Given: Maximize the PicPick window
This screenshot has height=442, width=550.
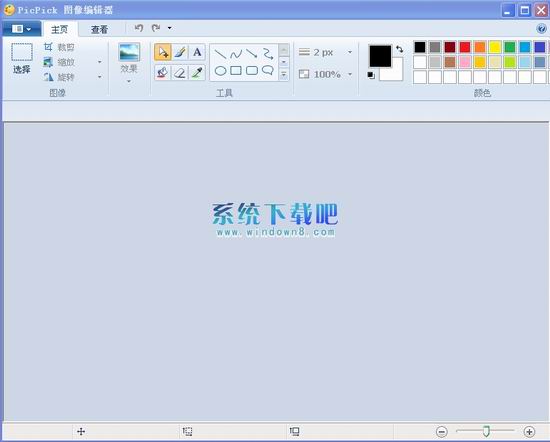Looking at the screenshot, I should pyautogui.click(x=525, y=11).
